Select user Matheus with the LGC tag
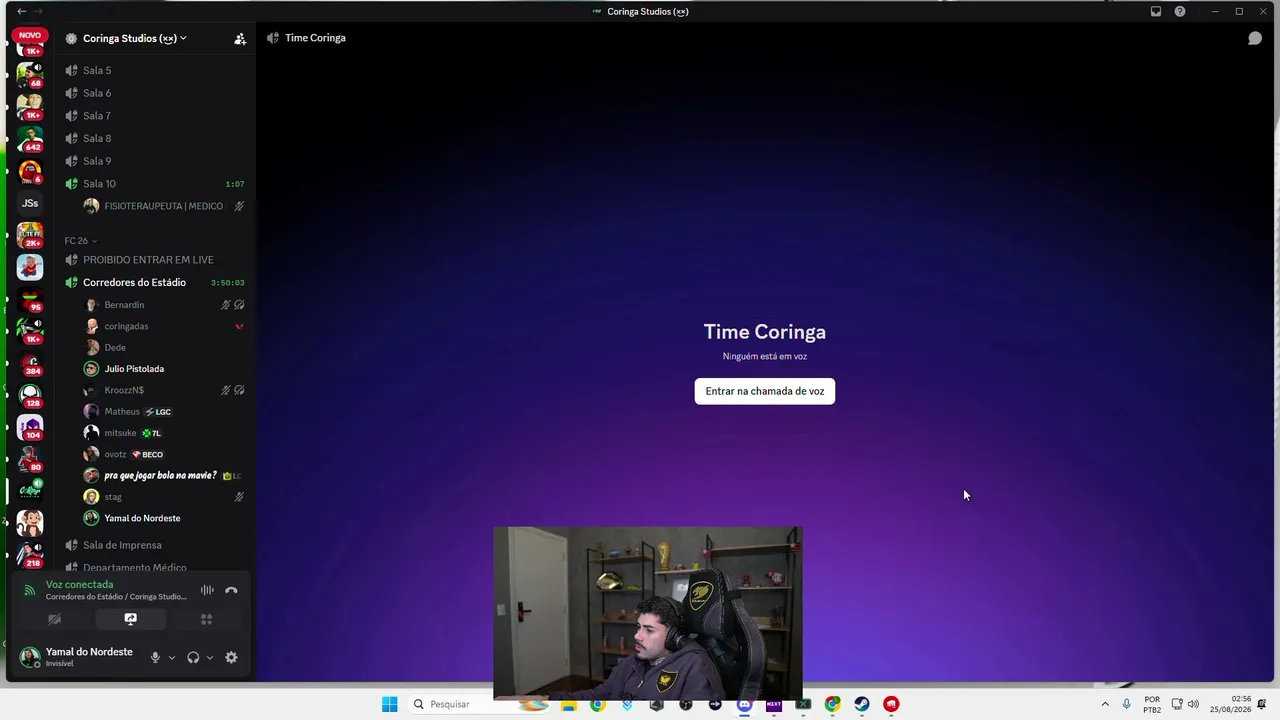 tap(164, 412)
